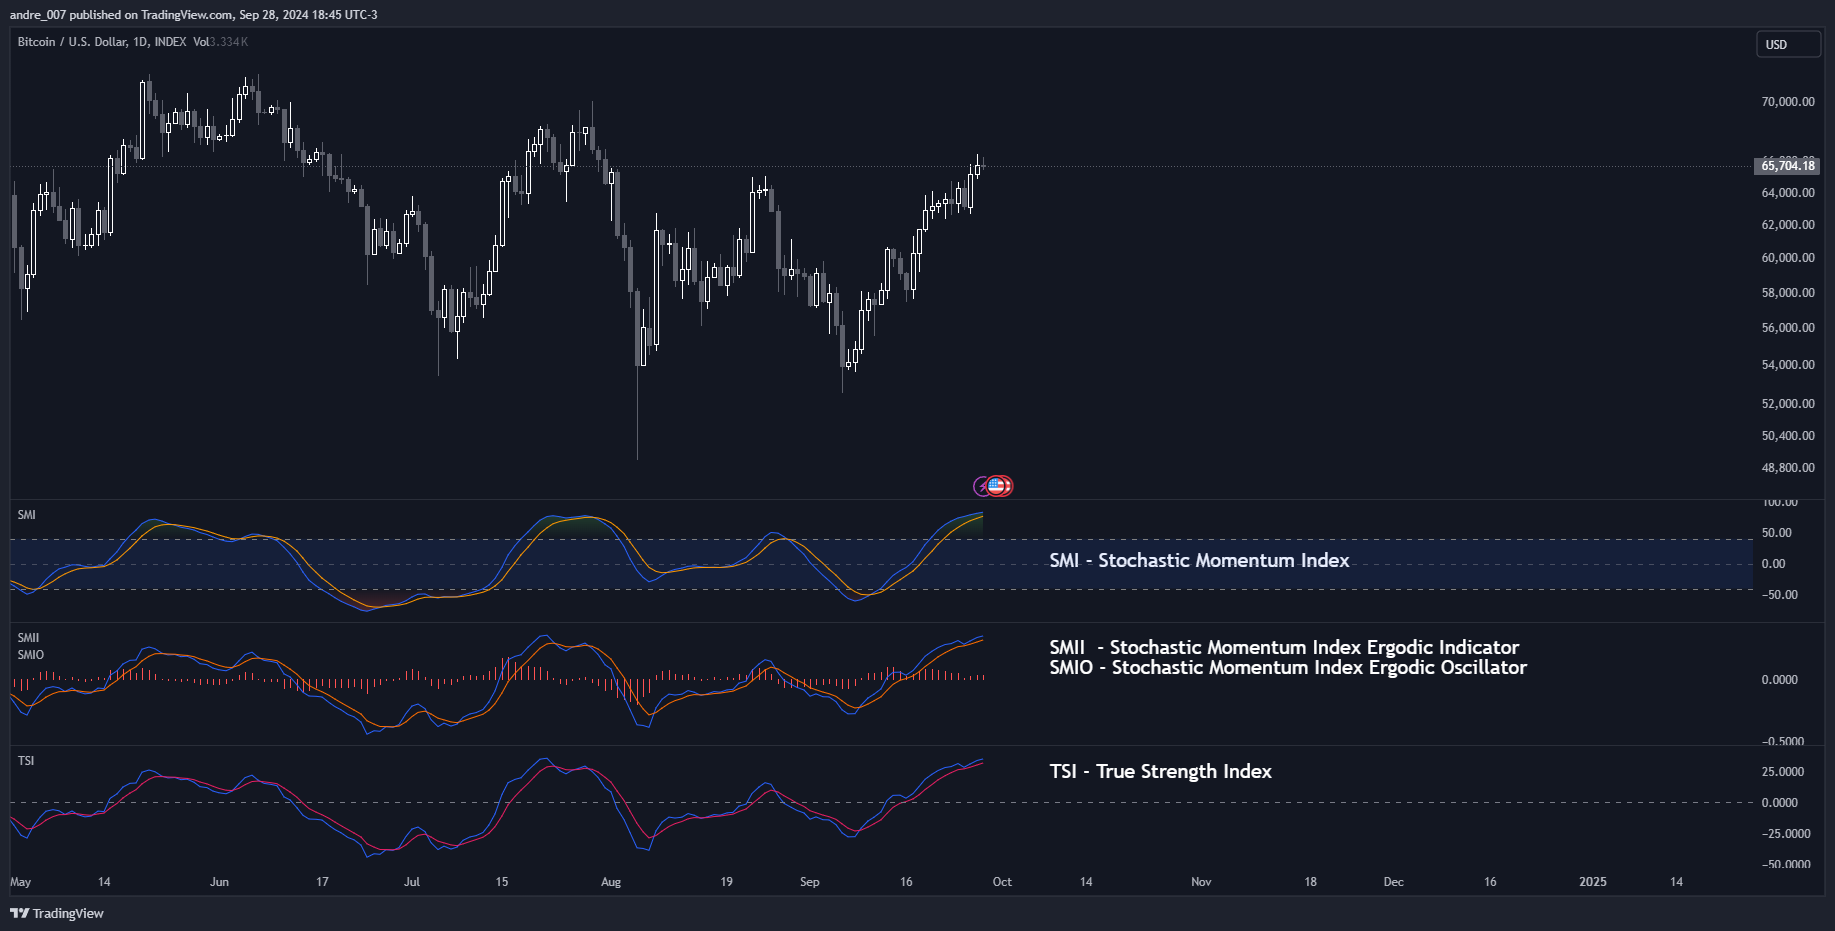Click the 48,800.00 price axis label
Viewport: 1835px width, 931px height.
[x=1788, y=468]
